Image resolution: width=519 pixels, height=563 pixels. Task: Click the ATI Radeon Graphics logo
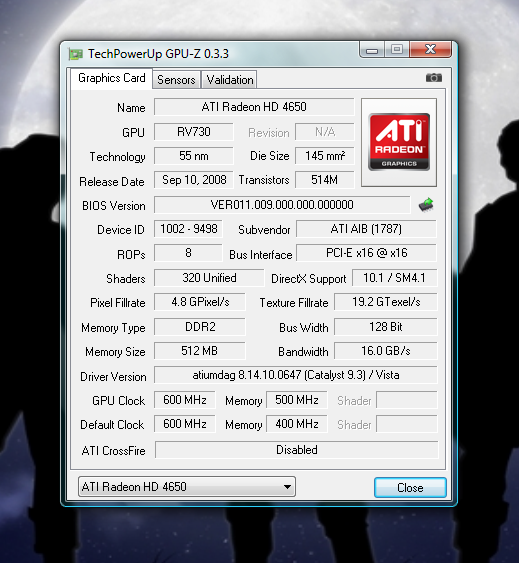pyautogui.click(x=399, y=142)
